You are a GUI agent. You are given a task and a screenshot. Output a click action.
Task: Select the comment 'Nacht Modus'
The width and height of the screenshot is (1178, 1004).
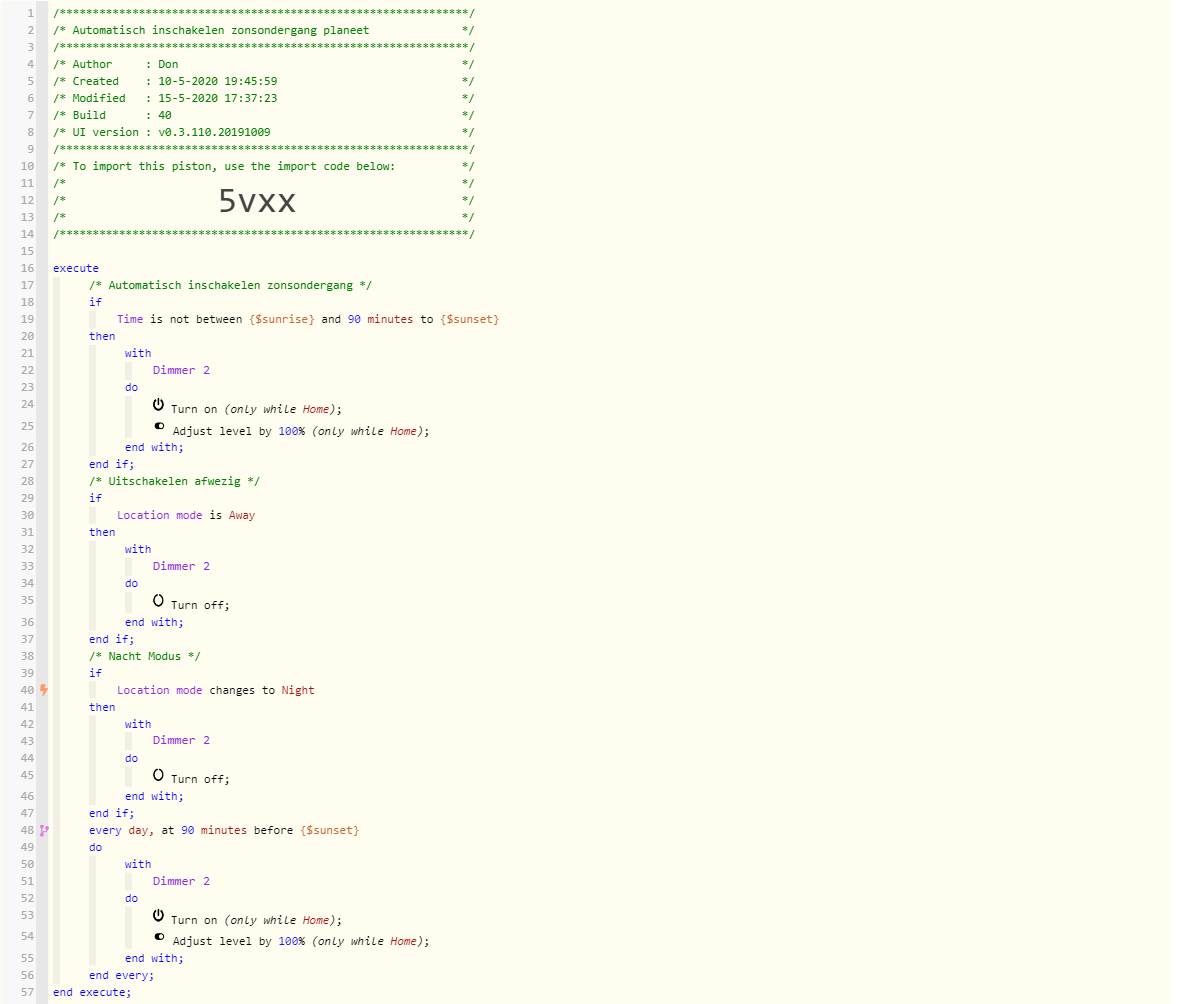(x=145, y=656)
